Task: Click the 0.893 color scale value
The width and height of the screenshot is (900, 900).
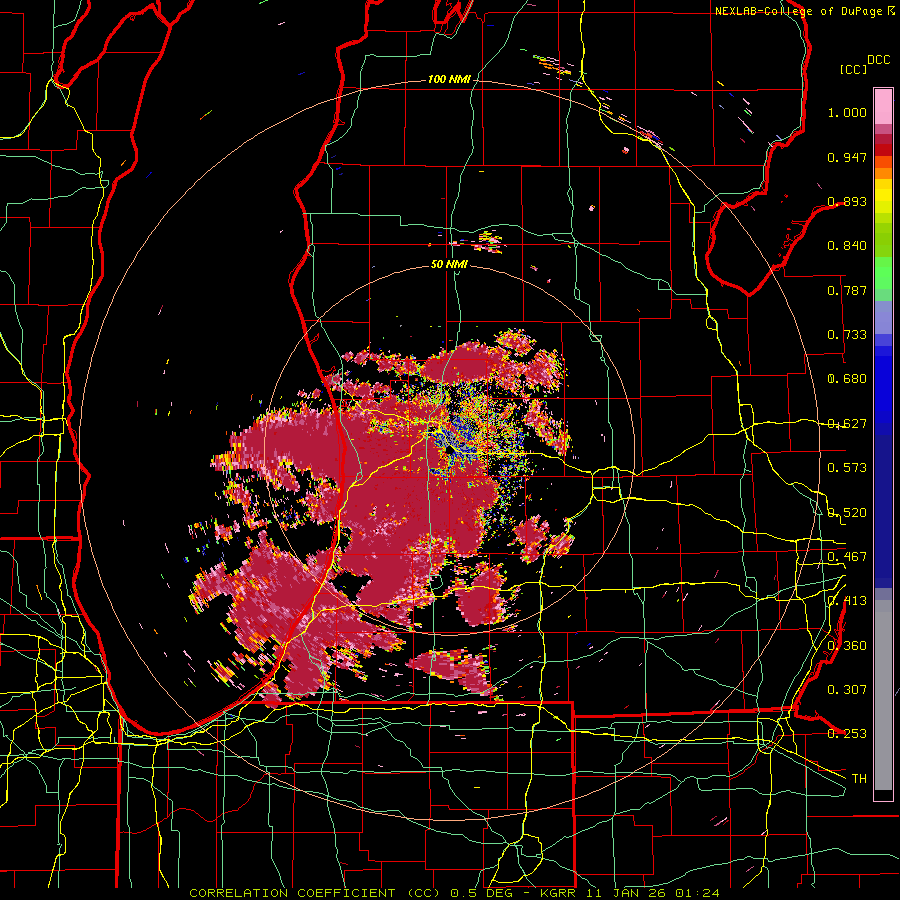Action: point(847,201)
